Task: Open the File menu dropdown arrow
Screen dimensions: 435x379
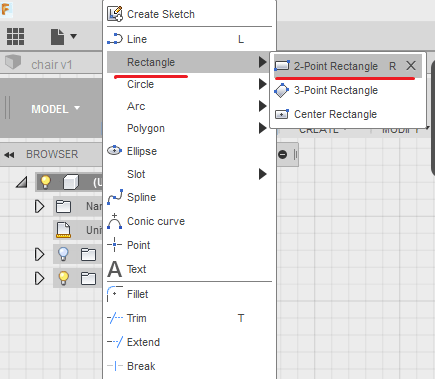Action: click(74, 36)
